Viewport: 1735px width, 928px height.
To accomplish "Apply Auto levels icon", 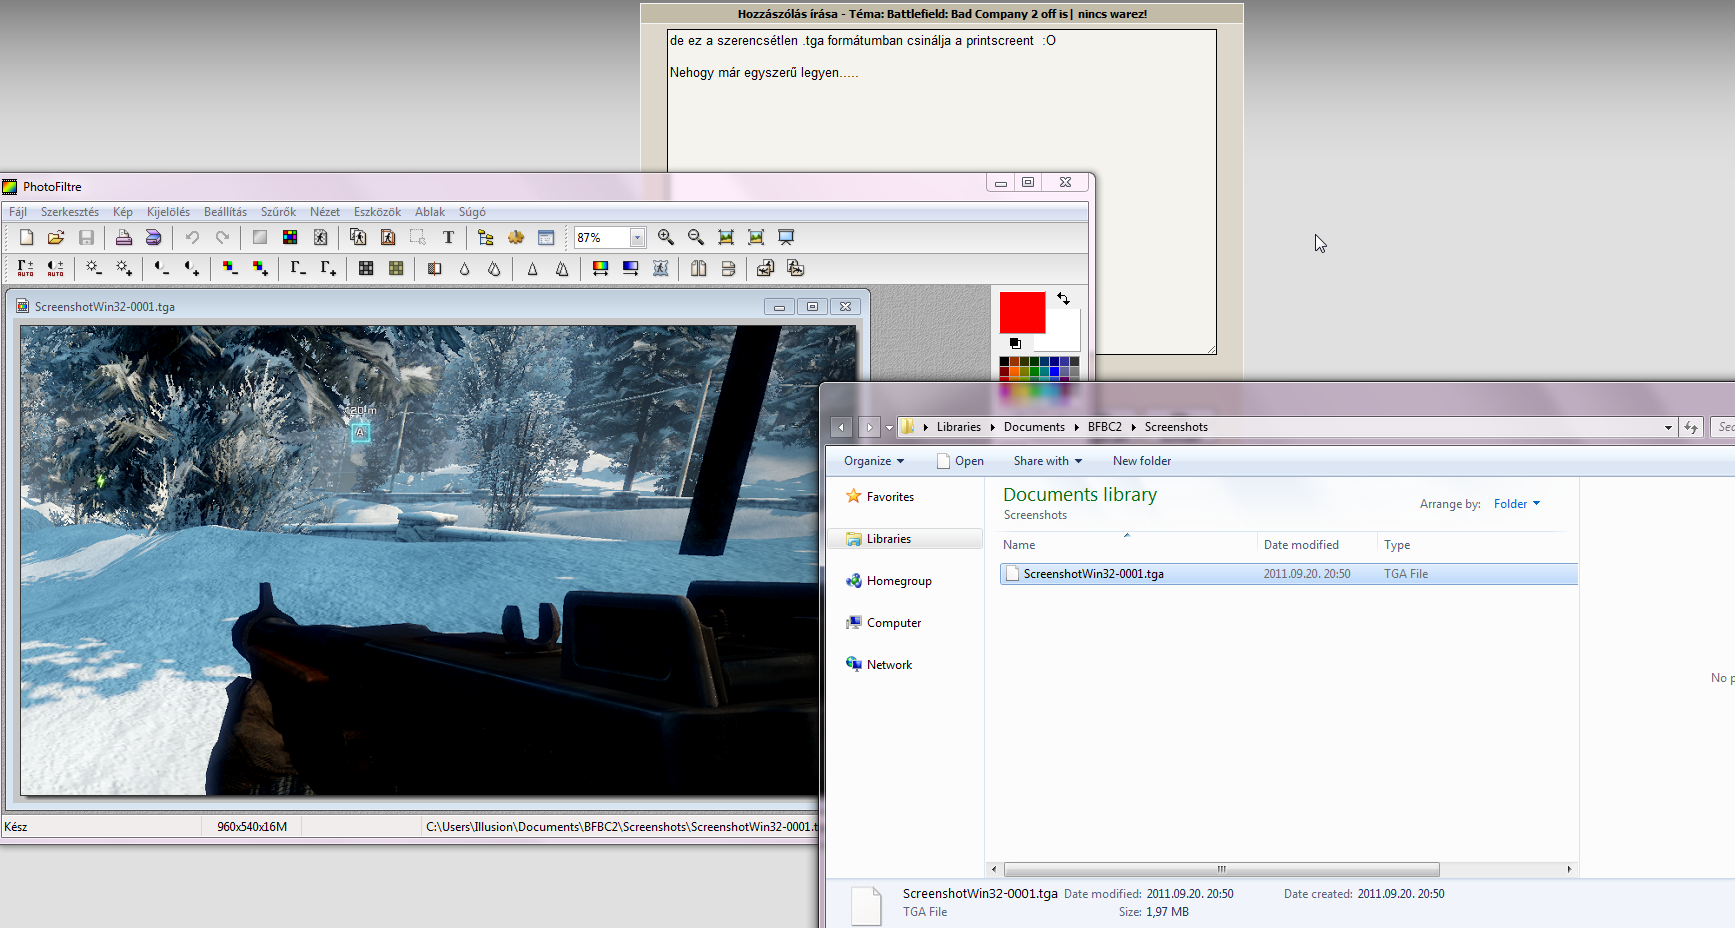I will click(26, 268).
